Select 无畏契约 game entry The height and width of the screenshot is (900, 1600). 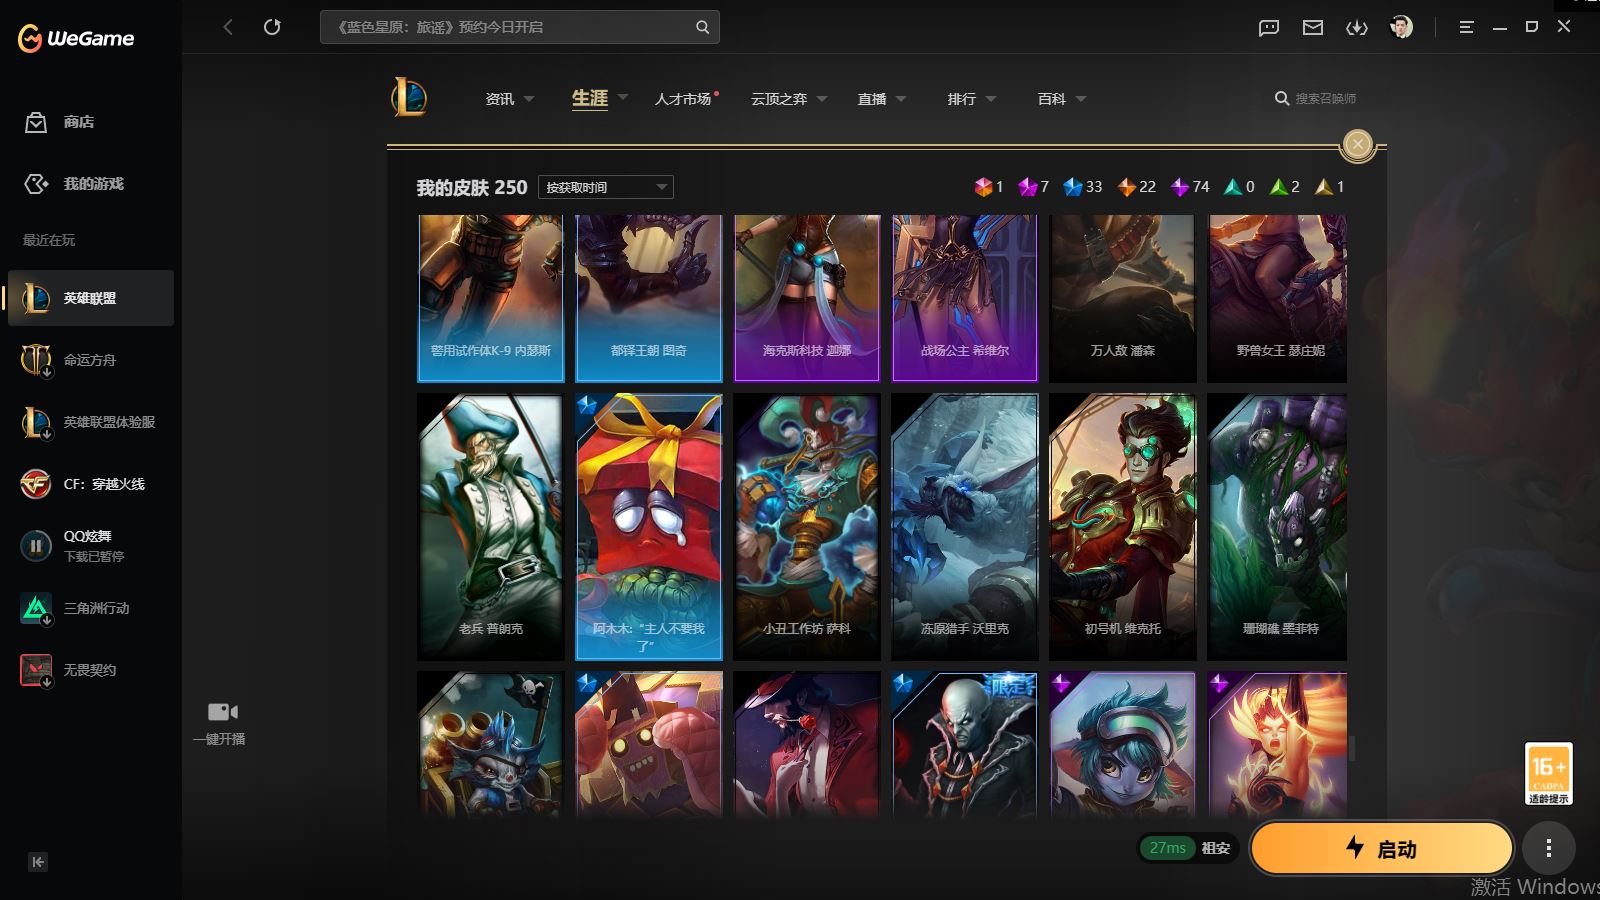tap(91, 670)
